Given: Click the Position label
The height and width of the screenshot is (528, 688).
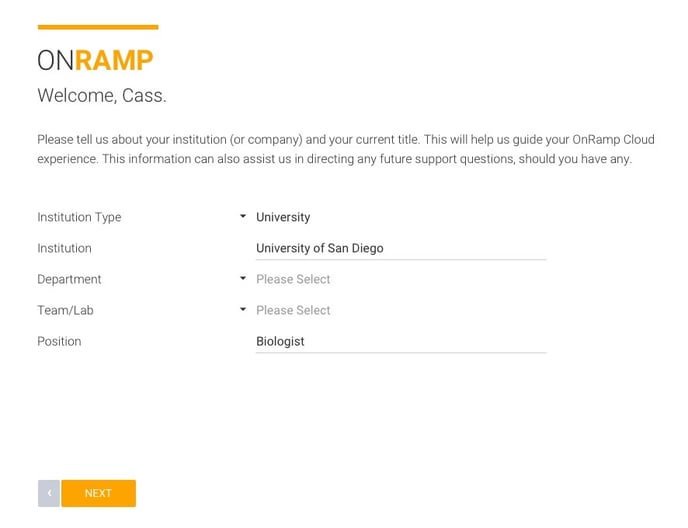Looking at the screenshot, I should (59, 341).
